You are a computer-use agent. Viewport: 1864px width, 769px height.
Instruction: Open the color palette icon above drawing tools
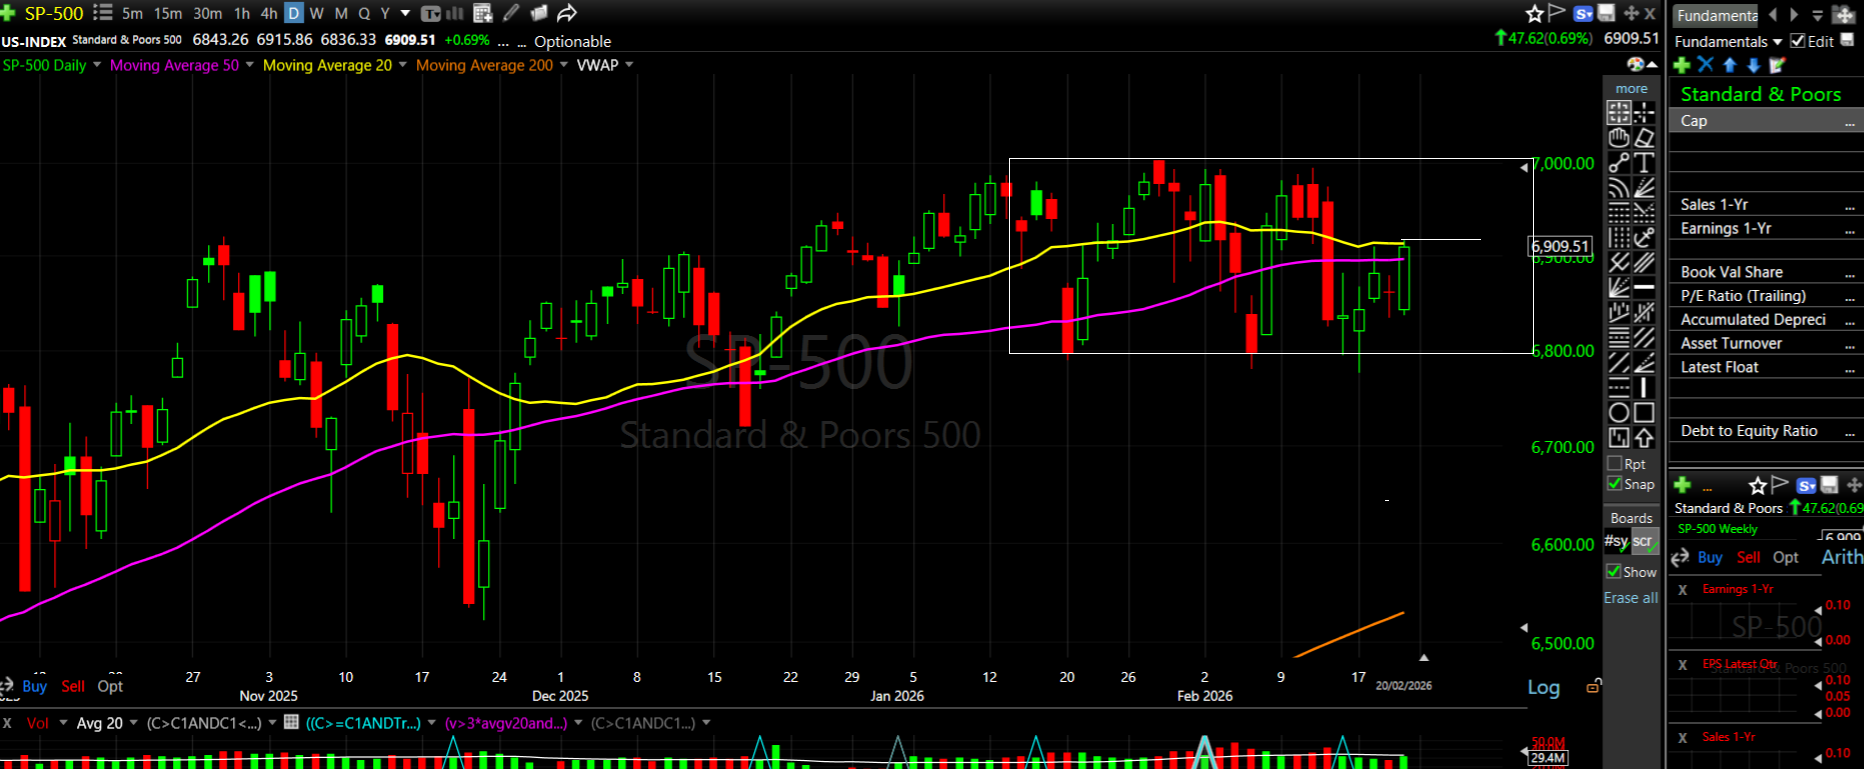(x=1636, y=65)
